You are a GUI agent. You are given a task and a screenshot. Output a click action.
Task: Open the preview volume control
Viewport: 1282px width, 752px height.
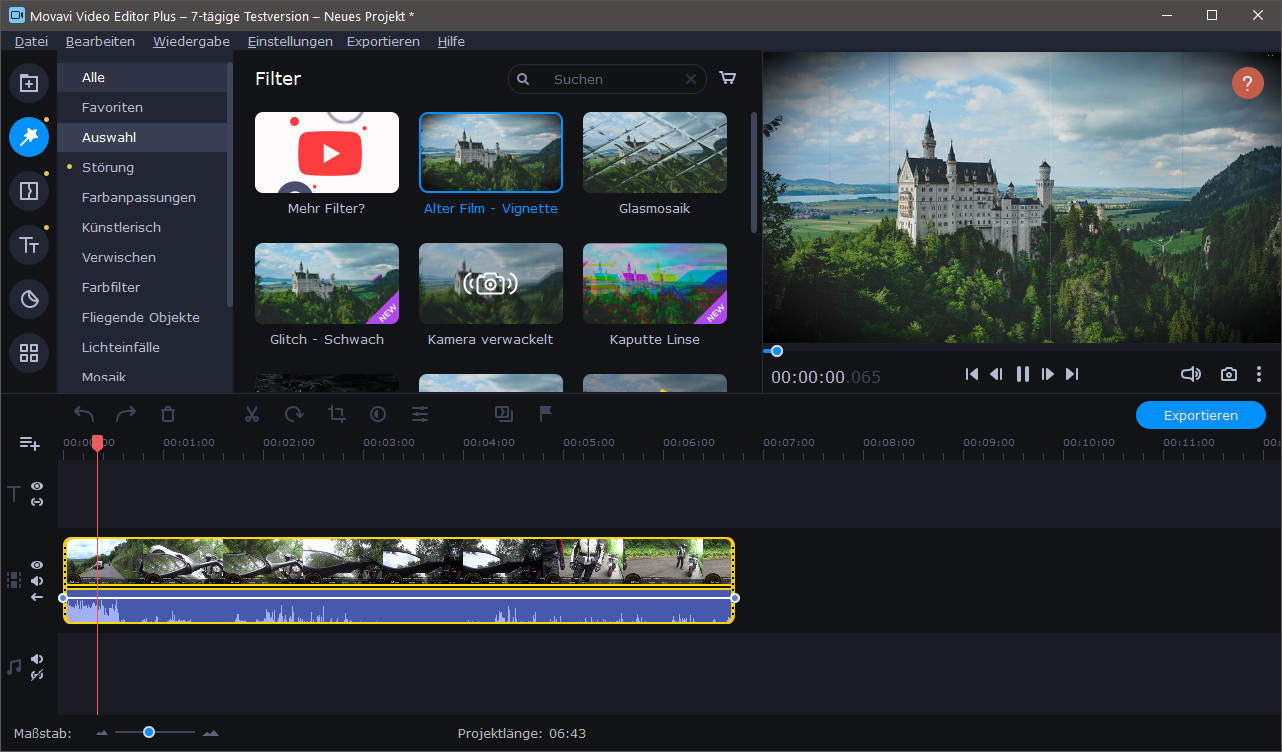tap(1190, 374)
